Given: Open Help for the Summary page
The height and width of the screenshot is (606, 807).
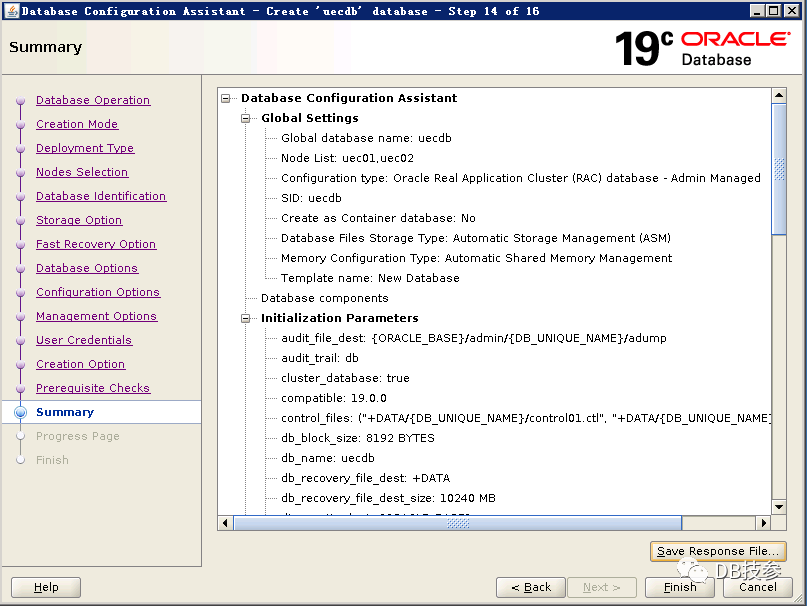Looking at the screenshot, I should click(x=46, y=587).
